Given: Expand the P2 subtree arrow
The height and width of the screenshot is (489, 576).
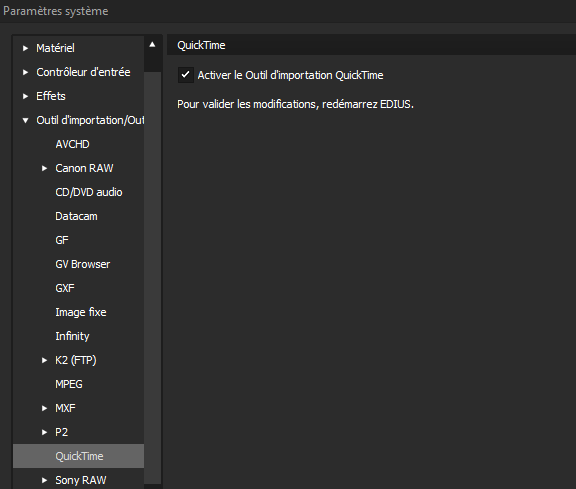Looking at the screenshot, I should (x=44, y=432).
